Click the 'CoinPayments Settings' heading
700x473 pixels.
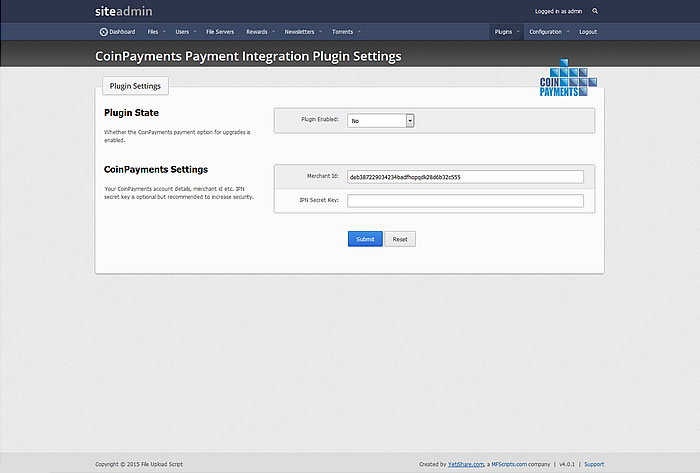[156, 170]
